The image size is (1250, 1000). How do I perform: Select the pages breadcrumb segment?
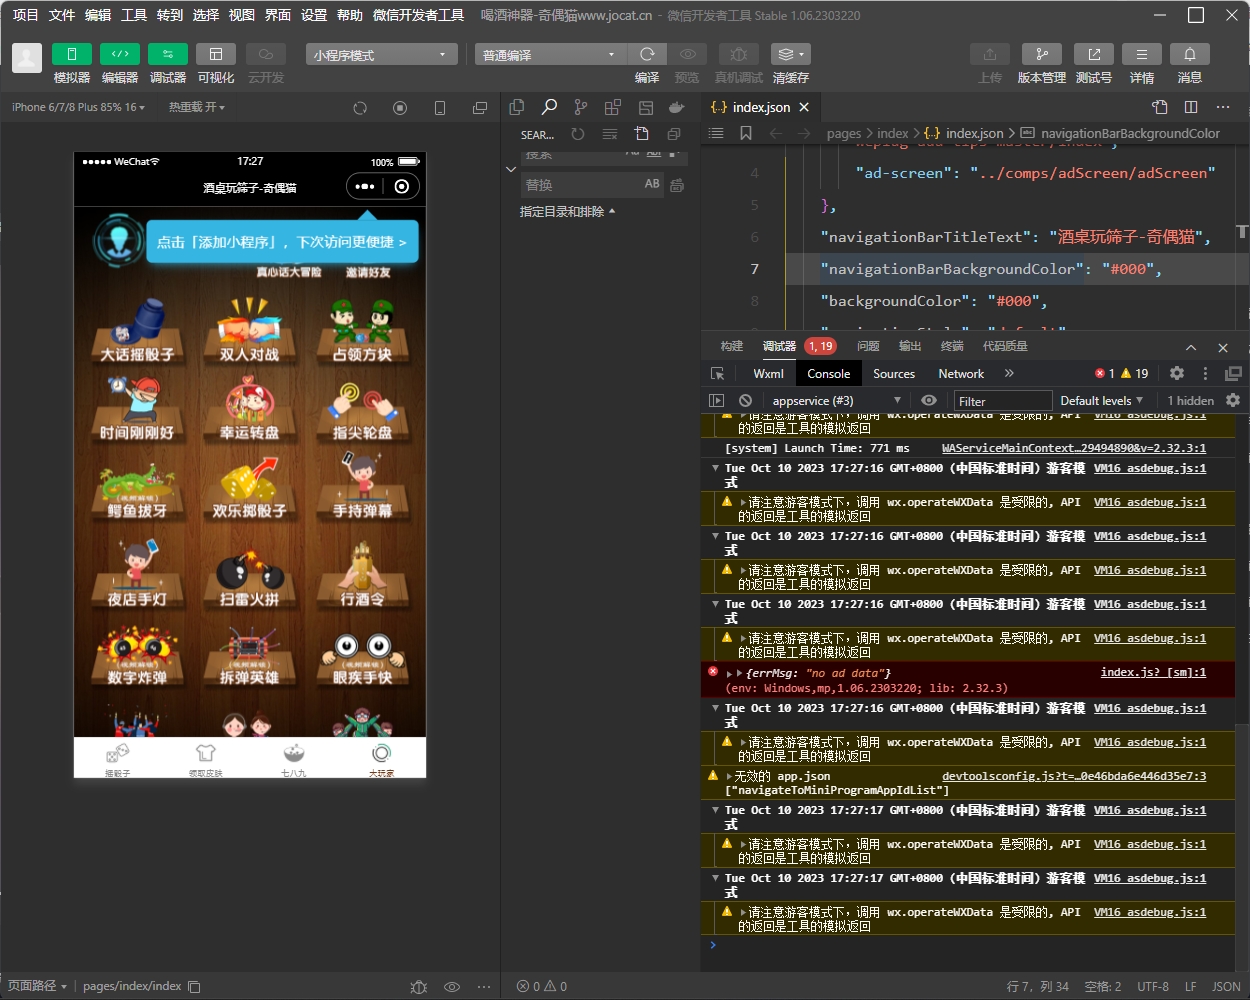point(844,133)
